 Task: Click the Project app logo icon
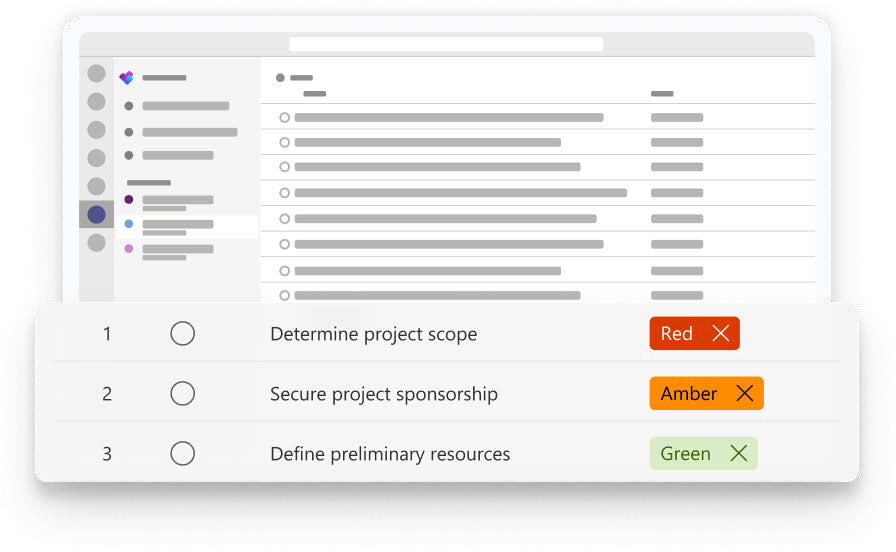[126, 78]
